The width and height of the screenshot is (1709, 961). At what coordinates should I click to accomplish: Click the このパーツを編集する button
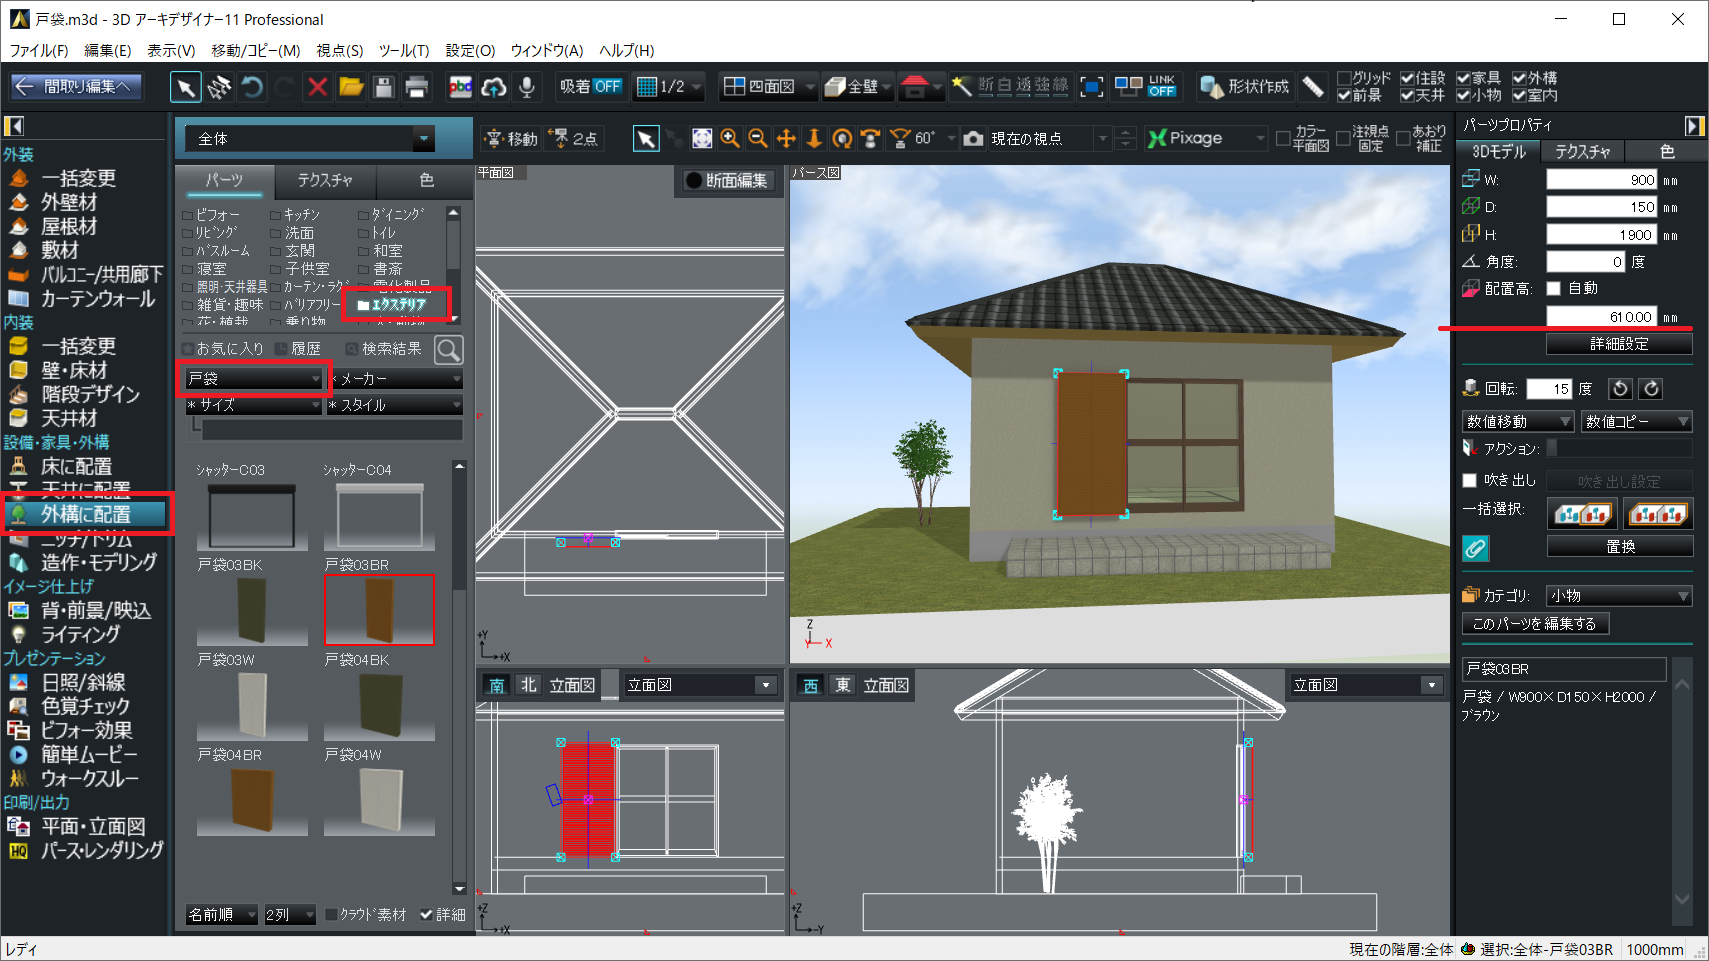click(1534, 624)
